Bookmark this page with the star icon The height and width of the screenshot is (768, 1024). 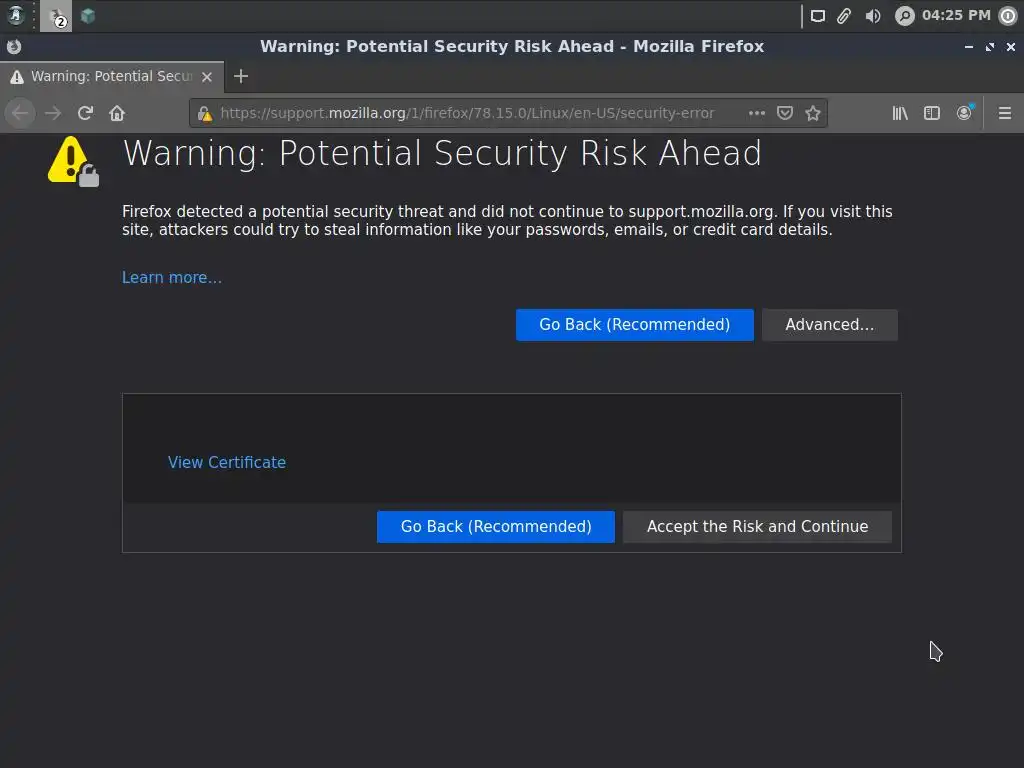click(813, 113)
